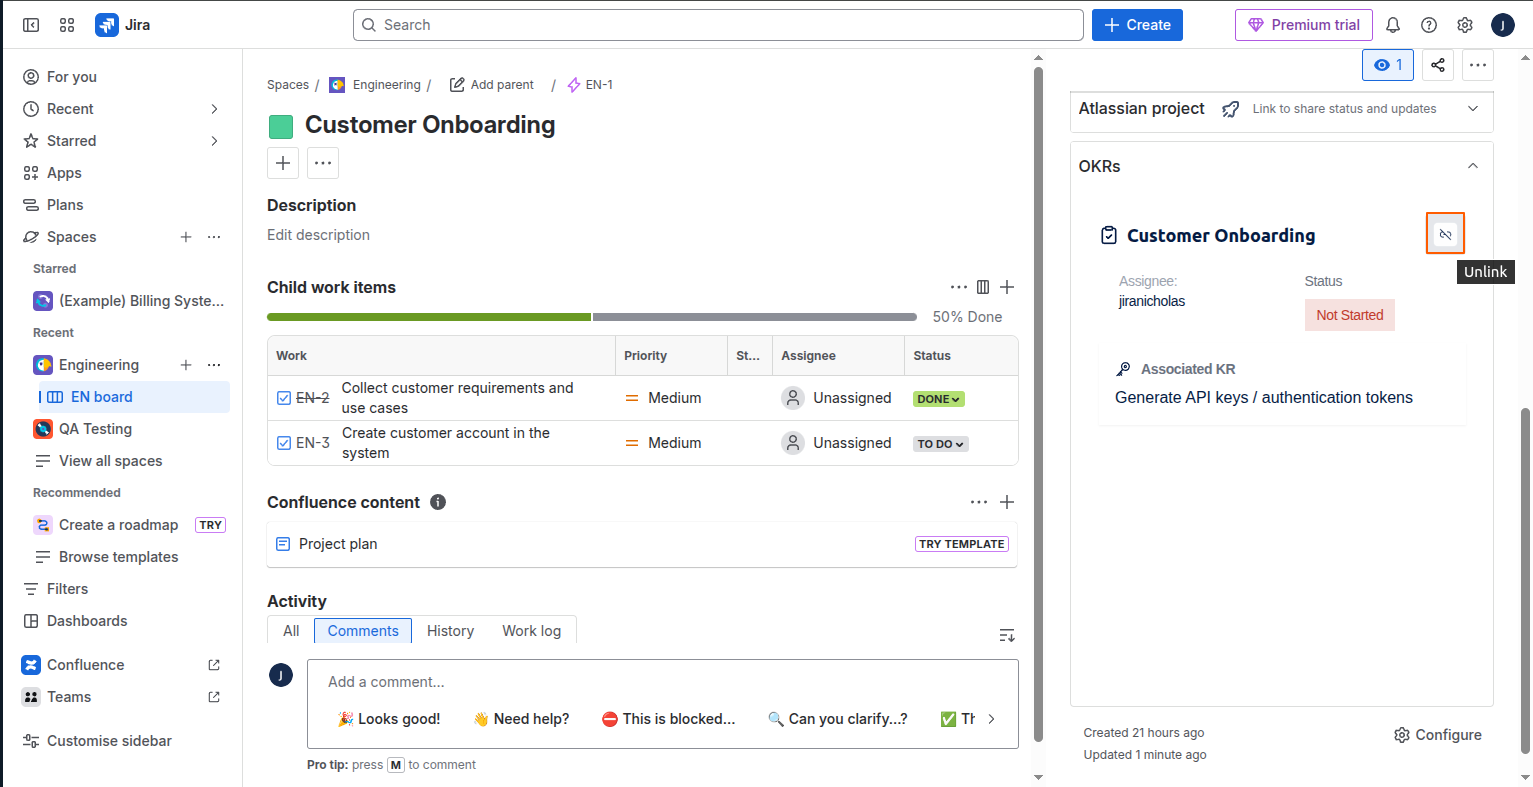The image size is (1533, 787).
Task: Switch to the History tab
Action: pos(450,631)
